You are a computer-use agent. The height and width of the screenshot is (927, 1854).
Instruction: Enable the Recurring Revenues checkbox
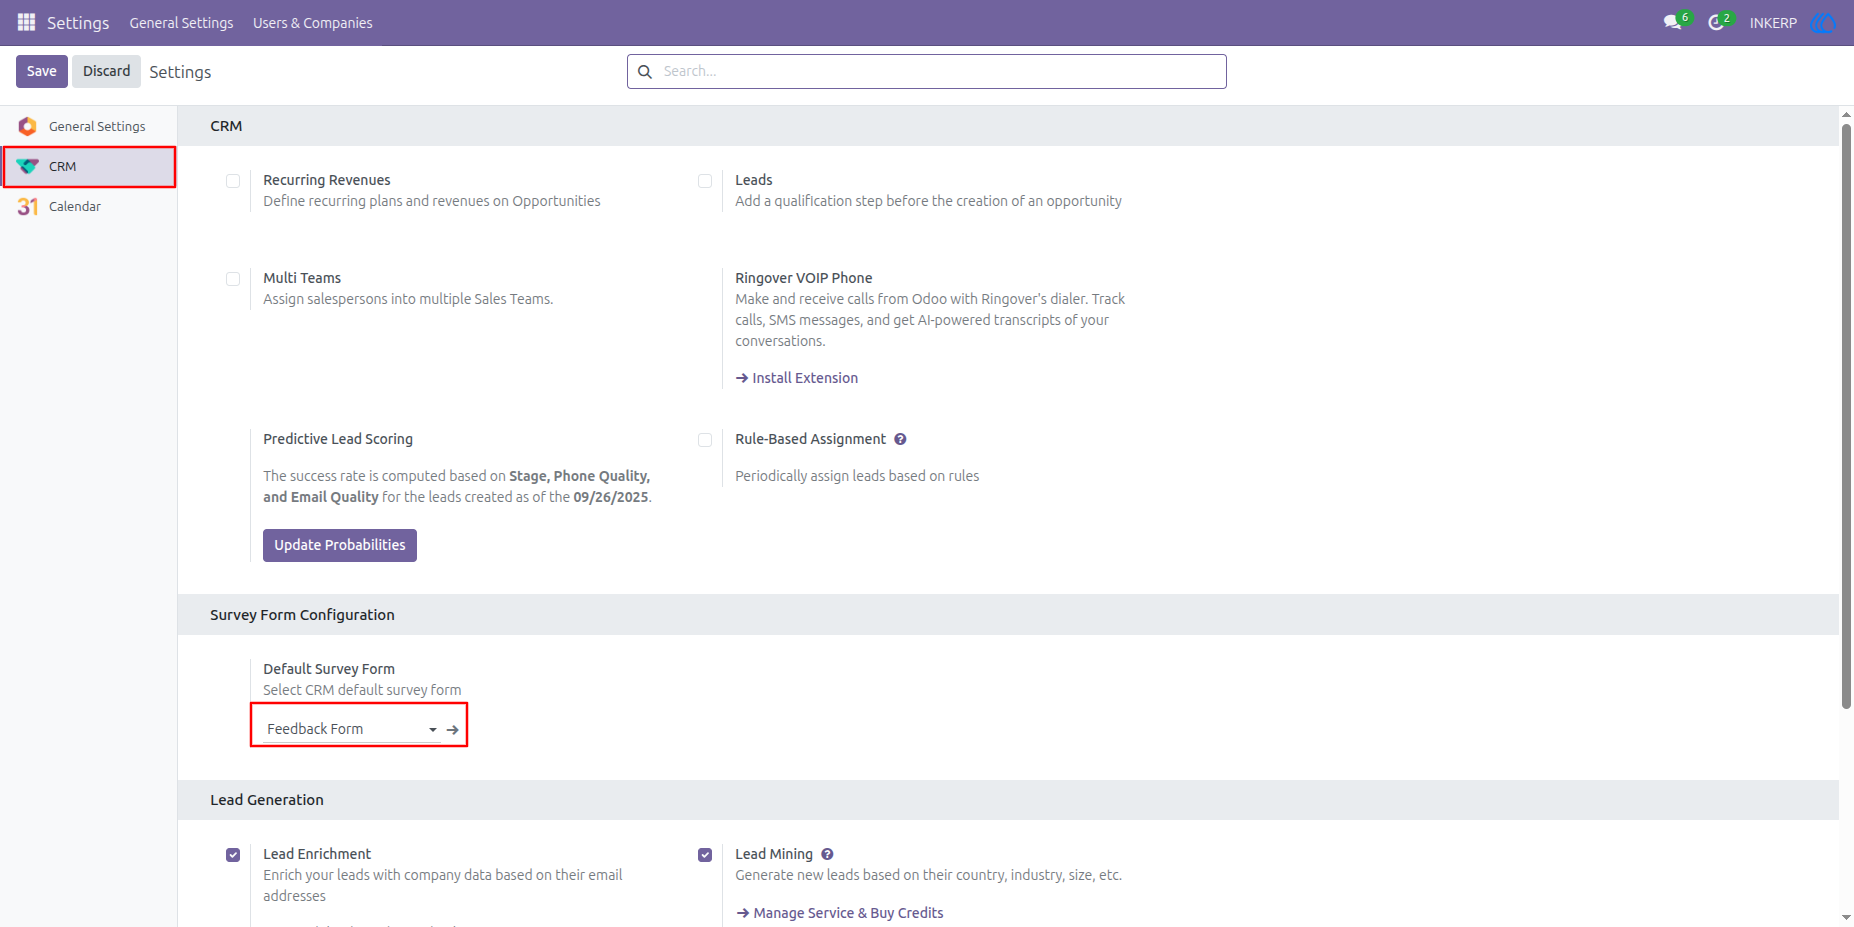click(x=233, y=181)
